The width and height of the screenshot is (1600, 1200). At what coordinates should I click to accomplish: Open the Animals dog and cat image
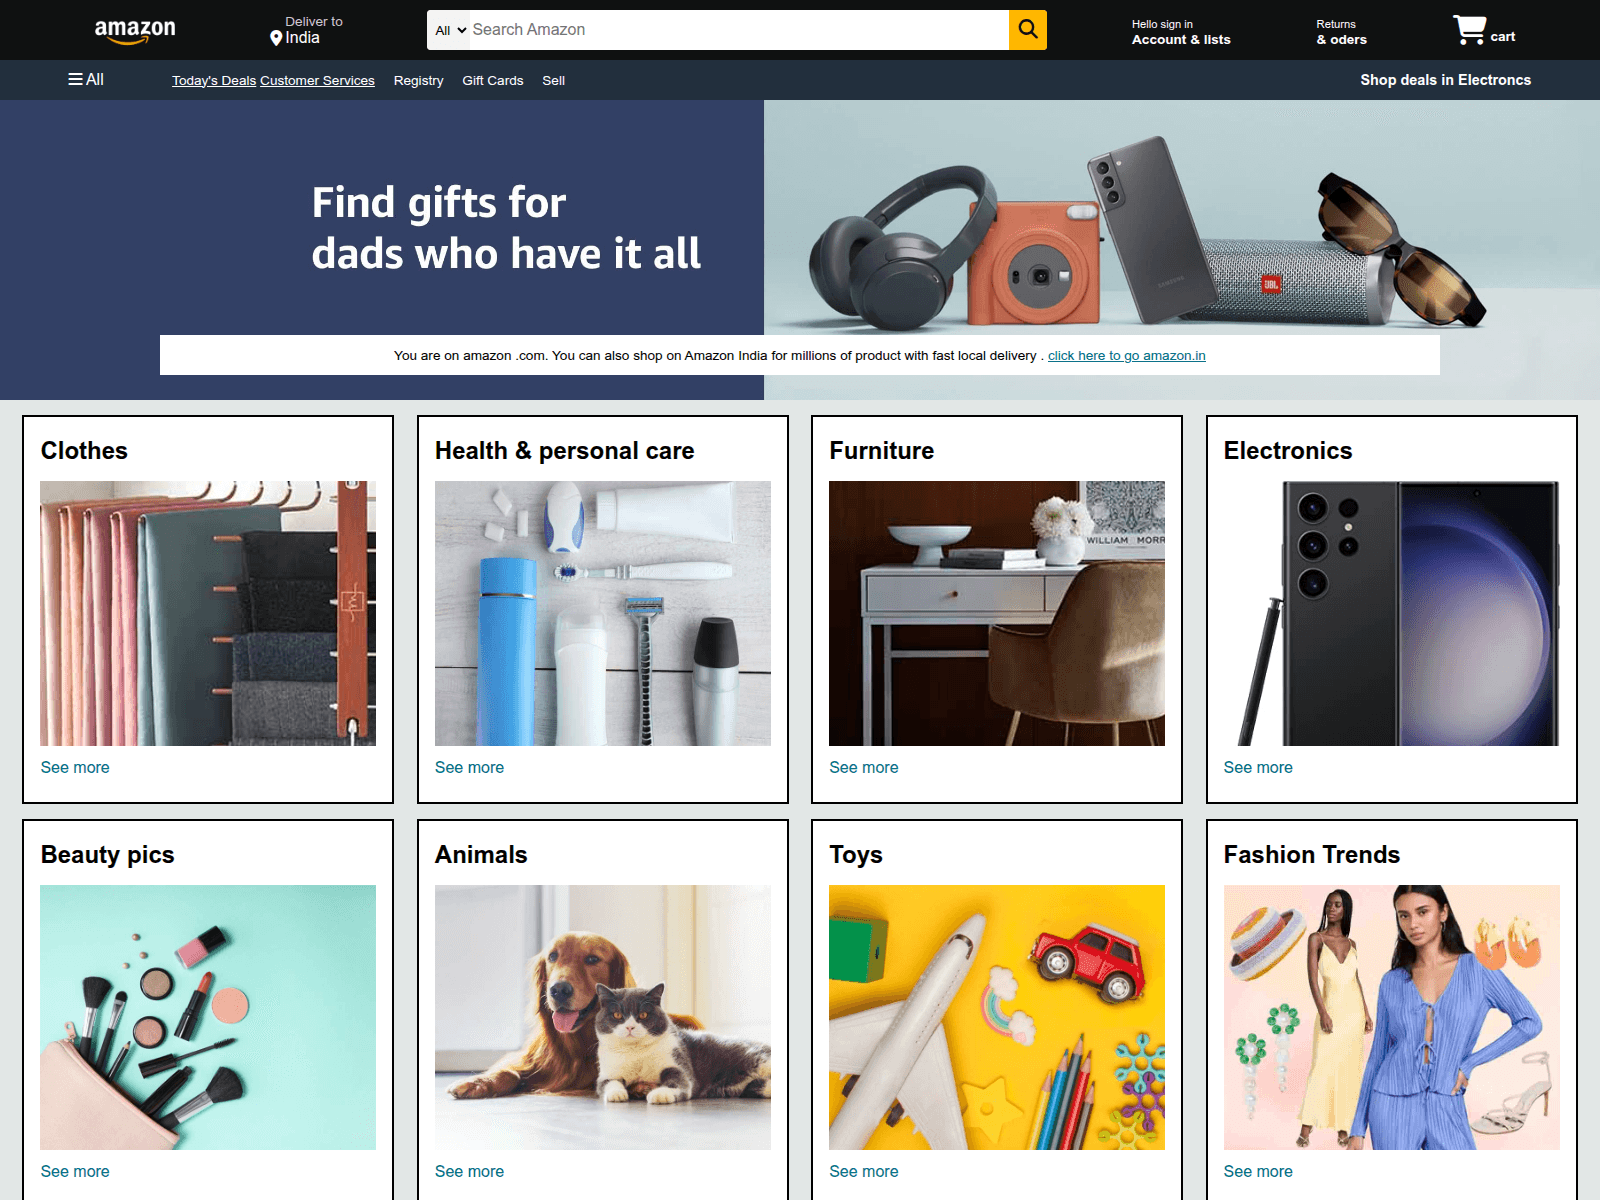[x=603, y=1017]
